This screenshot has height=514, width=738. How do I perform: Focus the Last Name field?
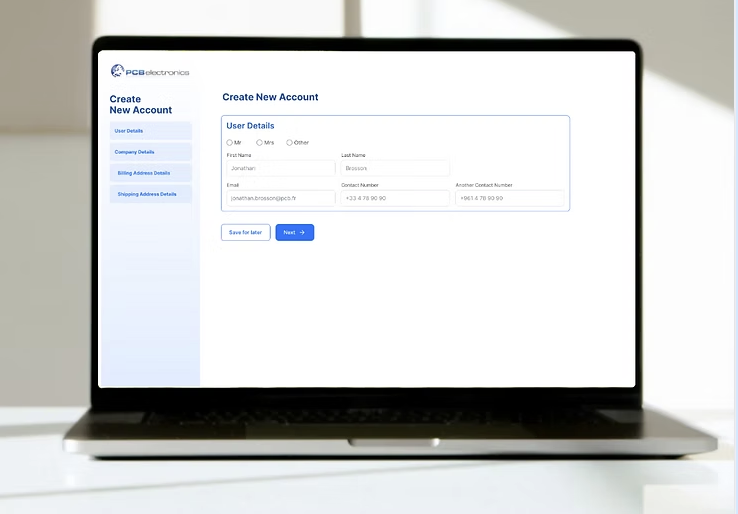tap(395, 168)
